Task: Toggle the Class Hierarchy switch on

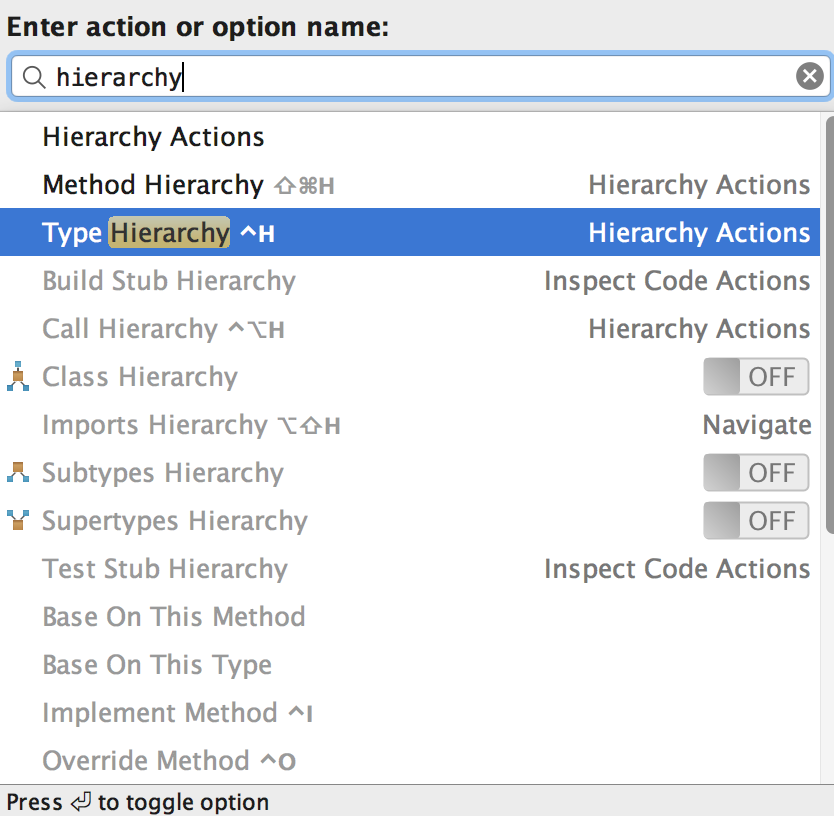Action: pyautogui.click(x=756, y=377)
